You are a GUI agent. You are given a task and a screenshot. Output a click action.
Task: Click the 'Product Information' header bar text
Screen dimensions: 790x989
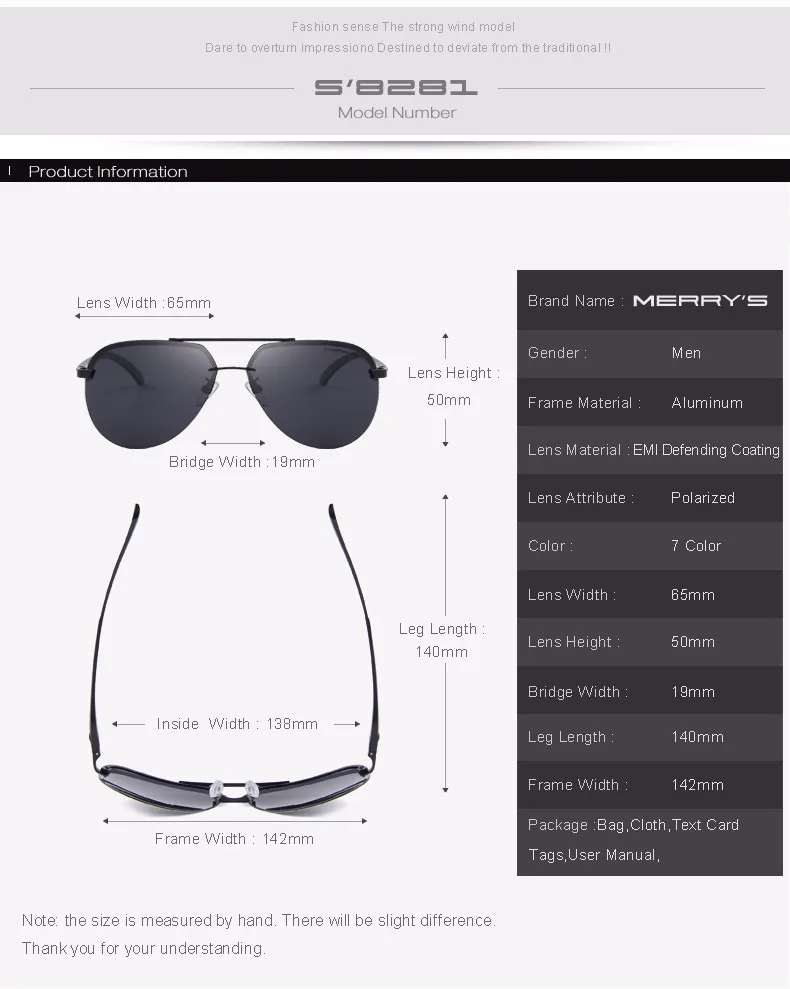coord(108,172)
